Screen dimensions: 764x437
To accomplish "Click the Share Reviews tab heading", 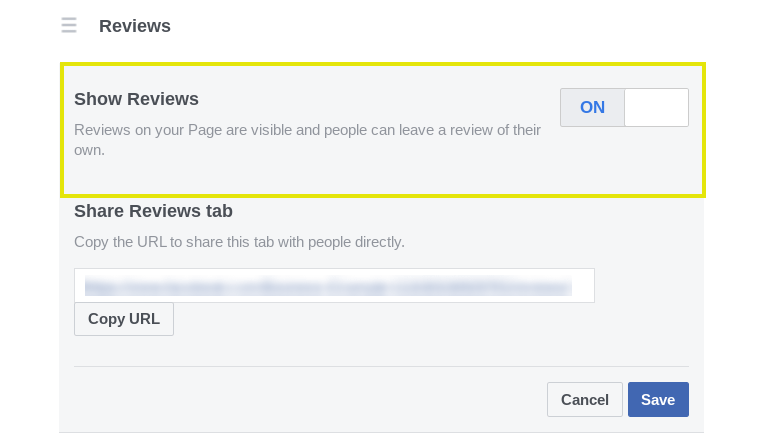I will point(153,211).
